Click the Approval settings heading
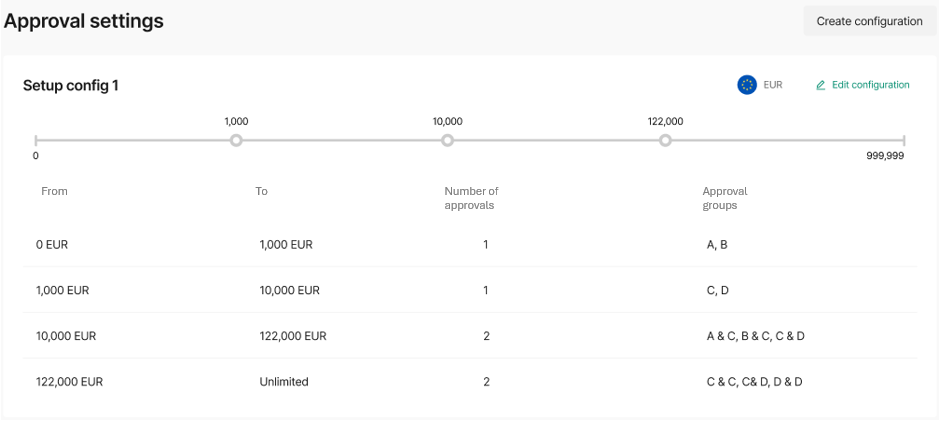This screenshot has height=422, width=939. (x=84, y=21)
